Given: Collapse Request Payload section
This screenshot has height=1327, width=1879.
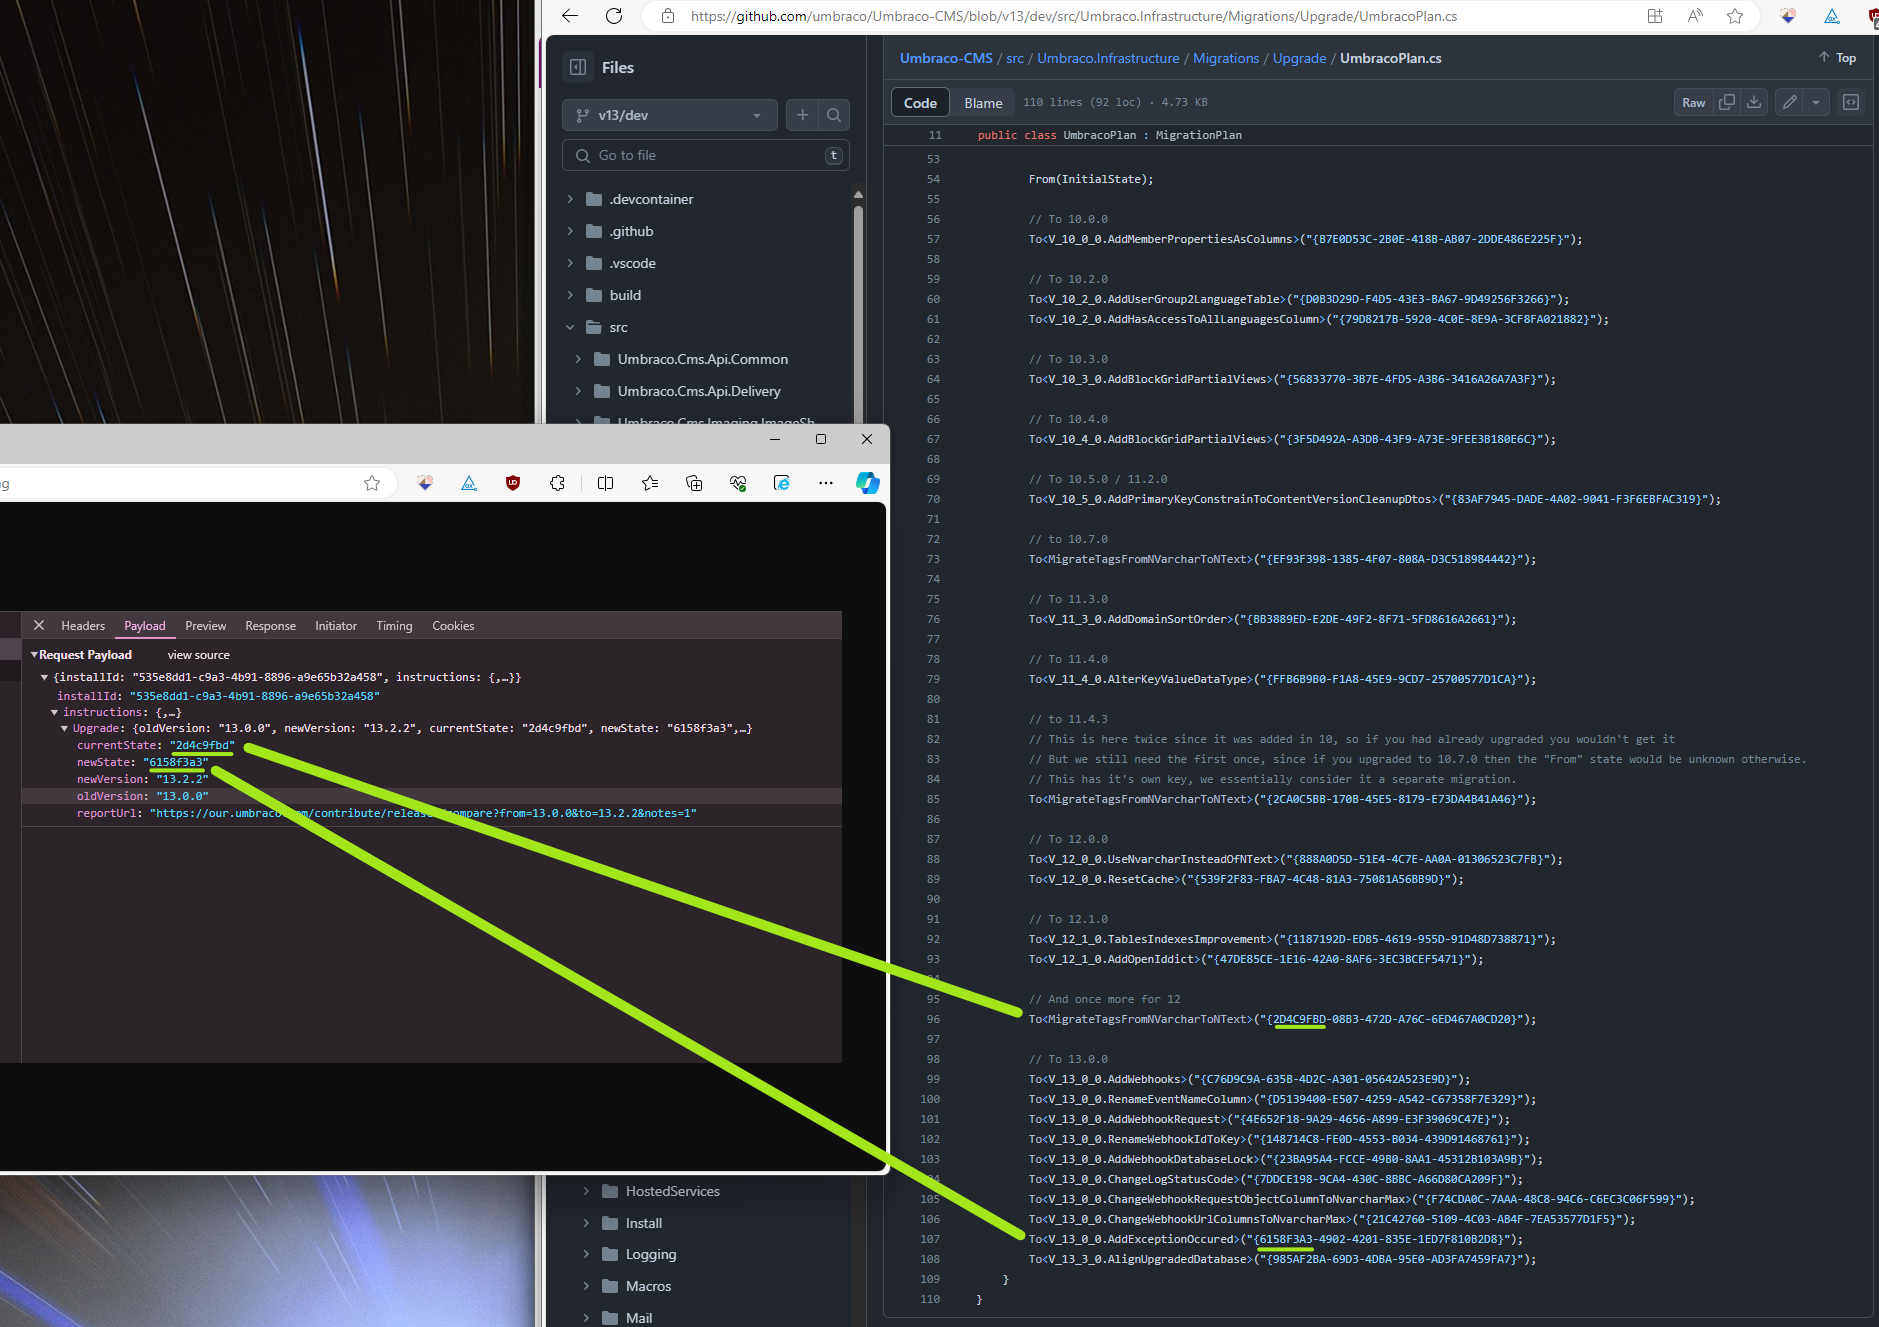Looking at the screenshot, I should pos(34,655).
